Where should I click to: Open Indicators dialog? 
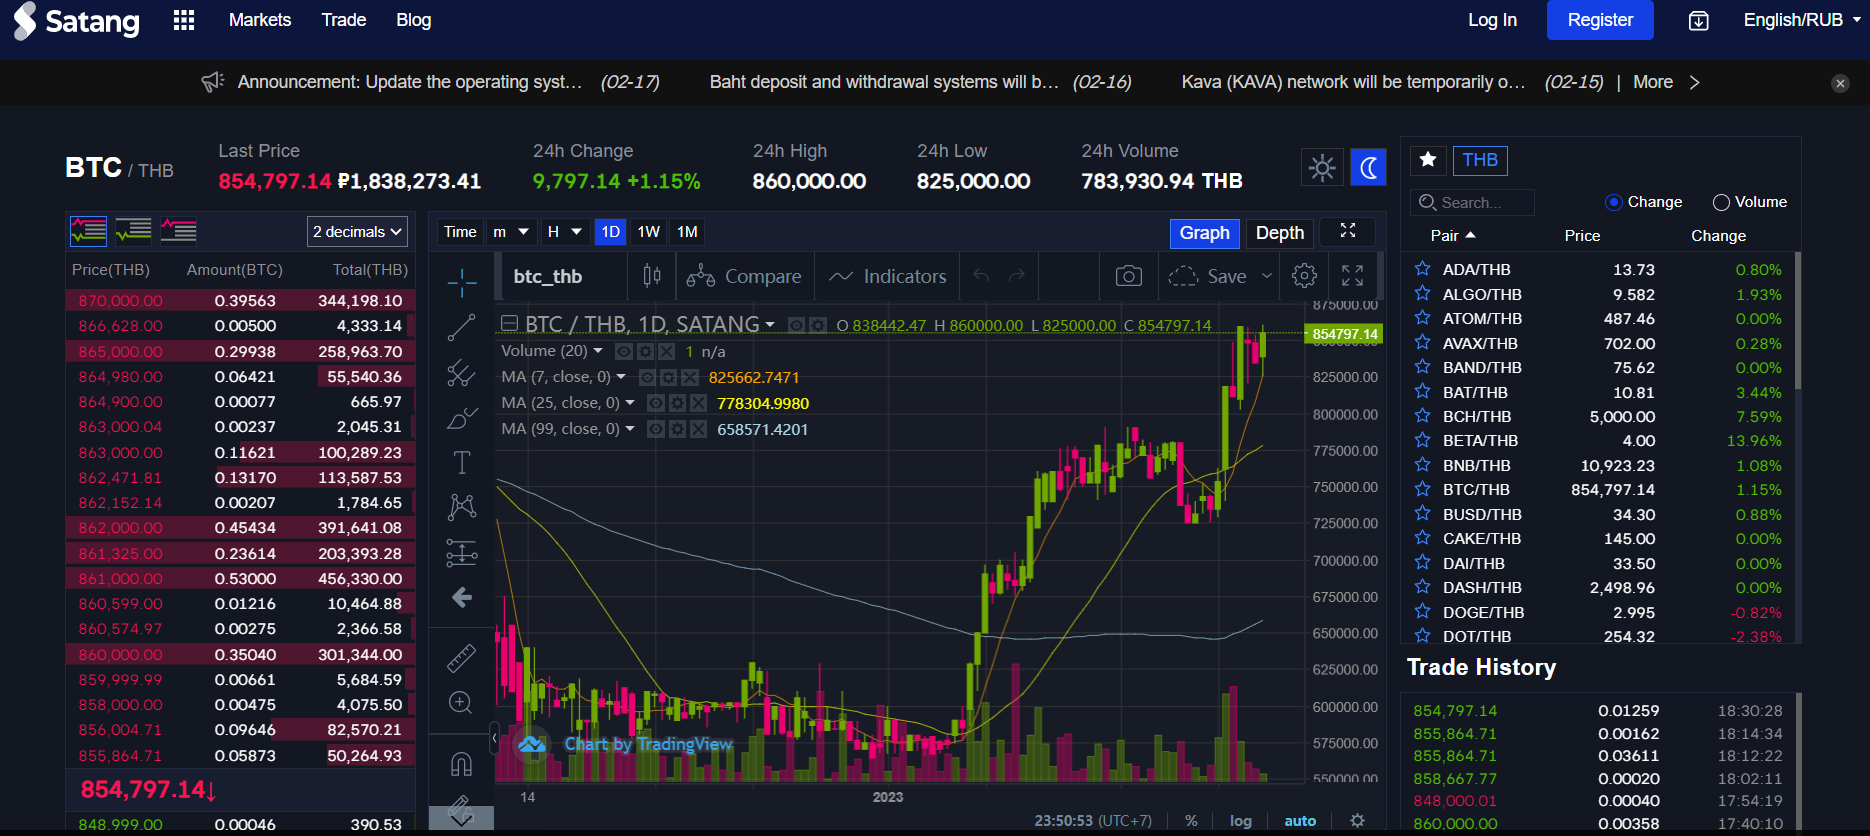[x=887, y=276]
